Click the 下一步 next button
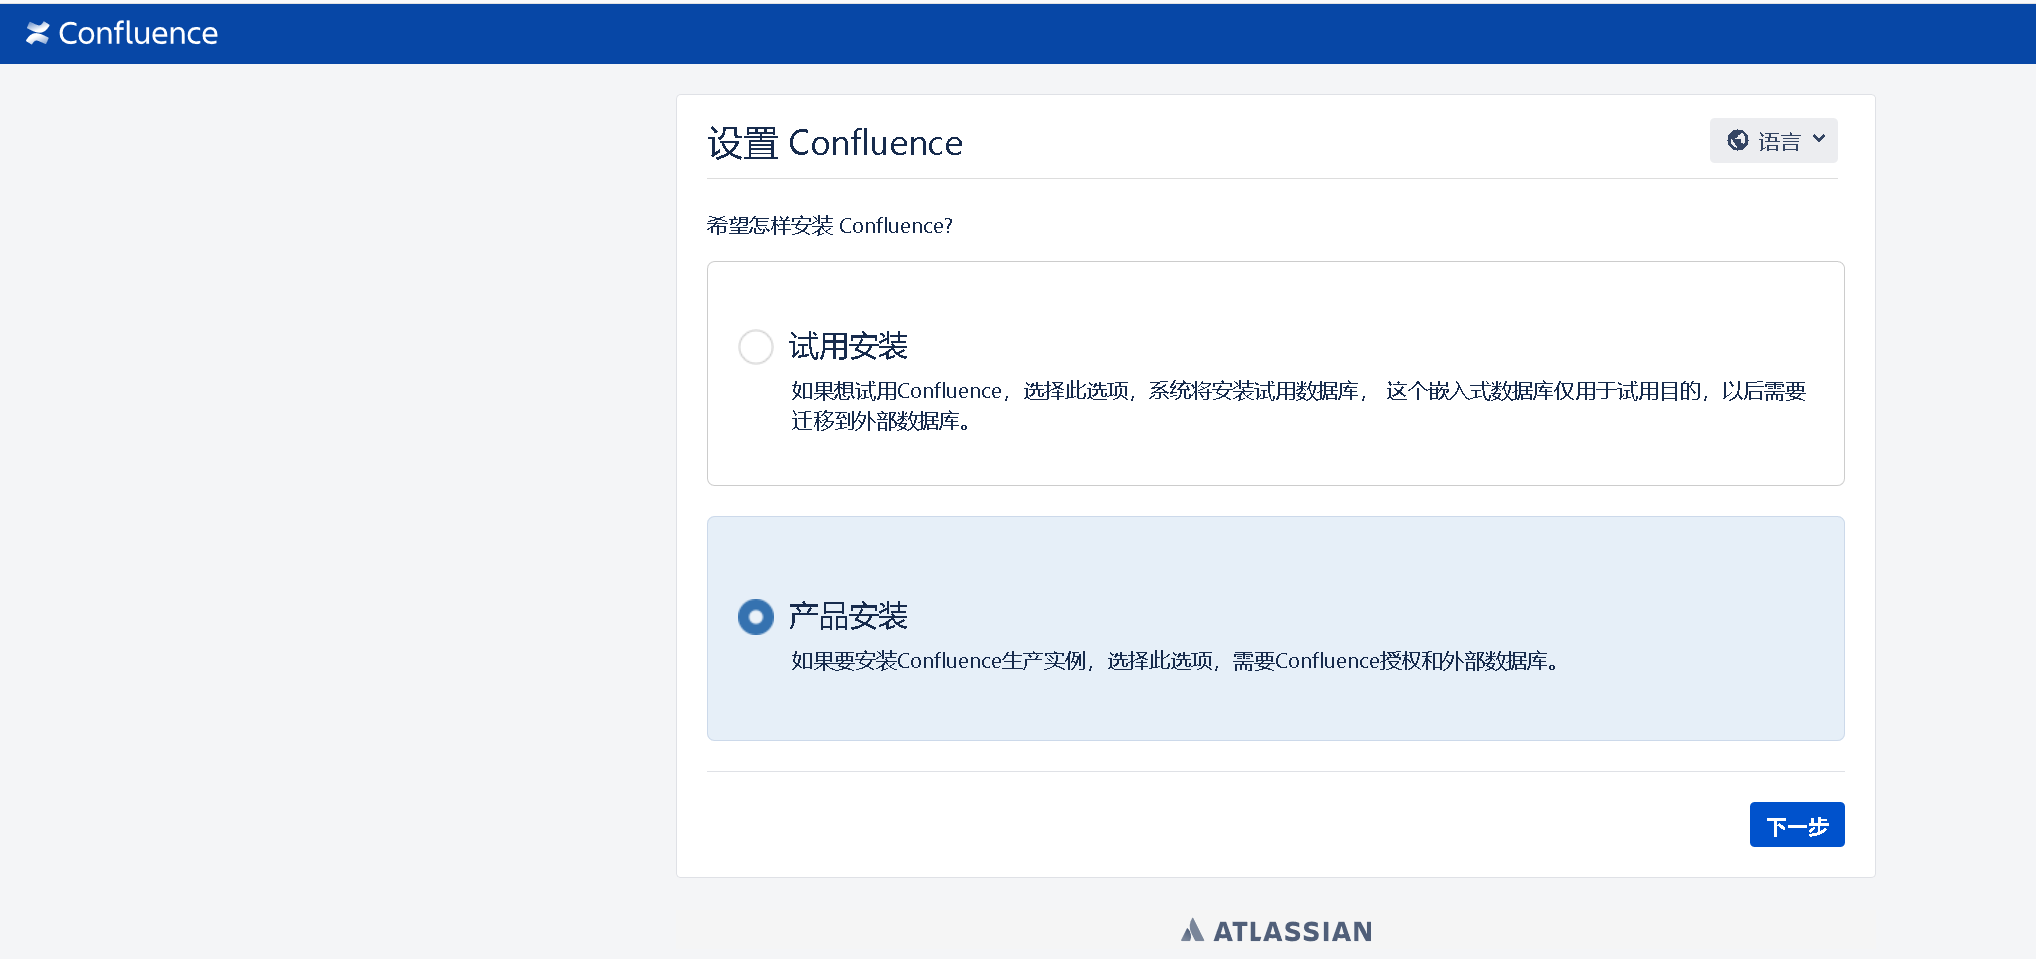This screenshot has height=959, width=2036. click(x=1796, y=825)
